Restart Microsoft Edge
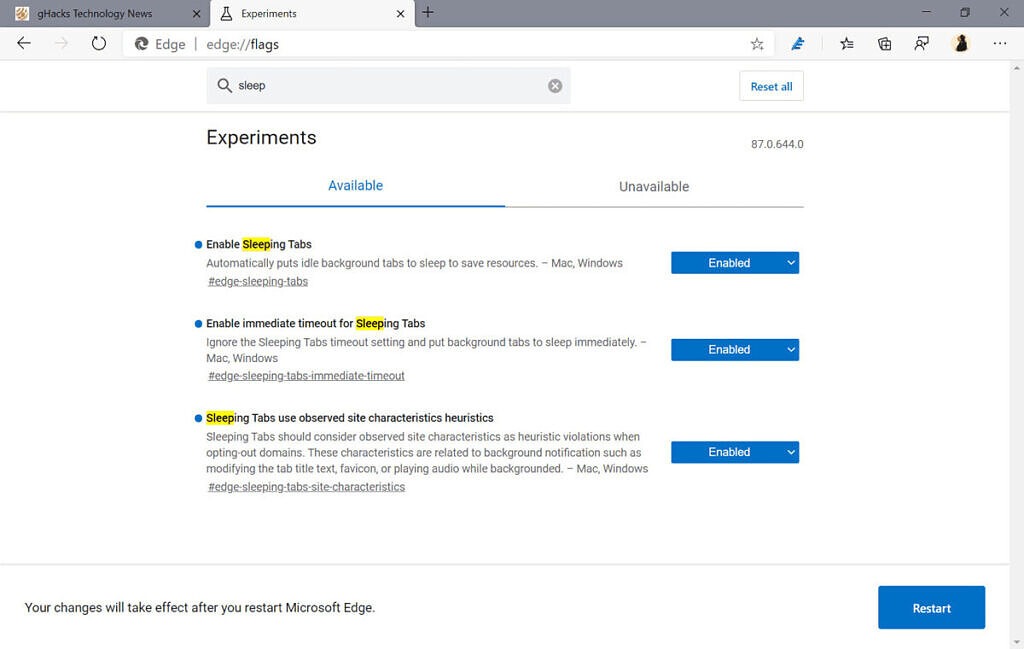Viewport: 1024px width, 649px height. [x=931, y=607]
